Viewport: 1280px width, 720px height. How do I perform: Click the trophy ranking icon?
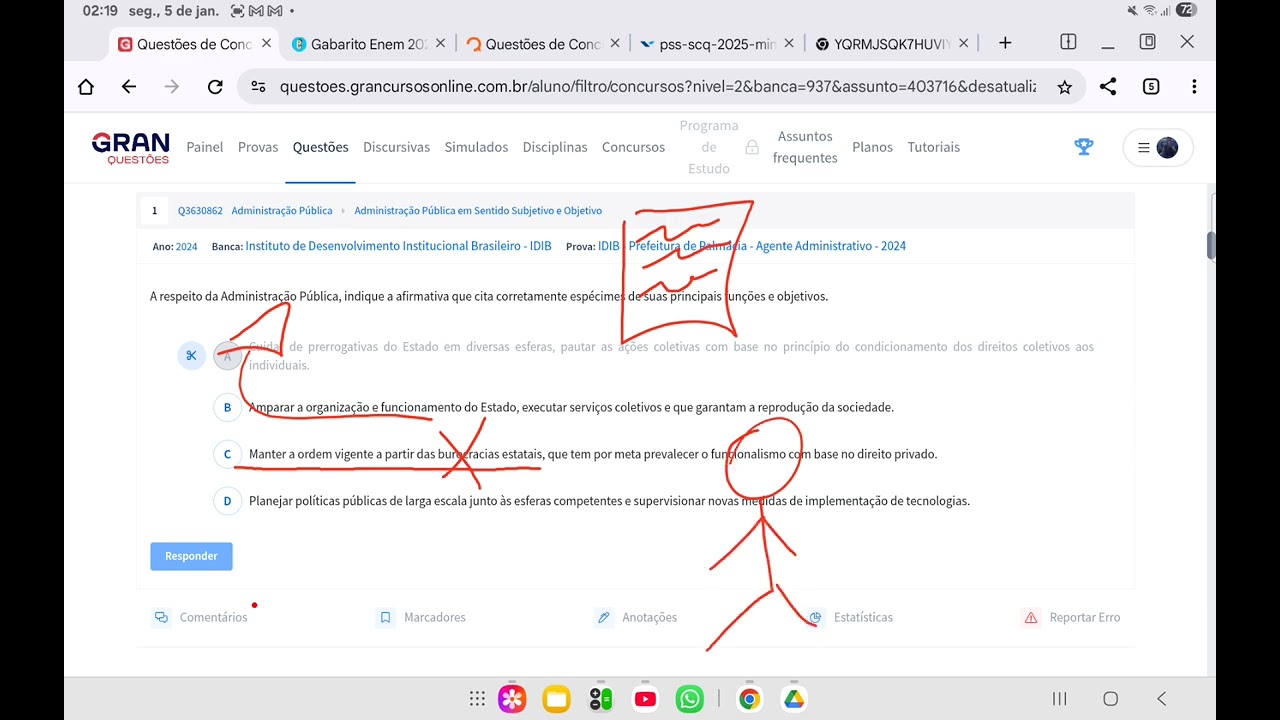[1083, 147]
